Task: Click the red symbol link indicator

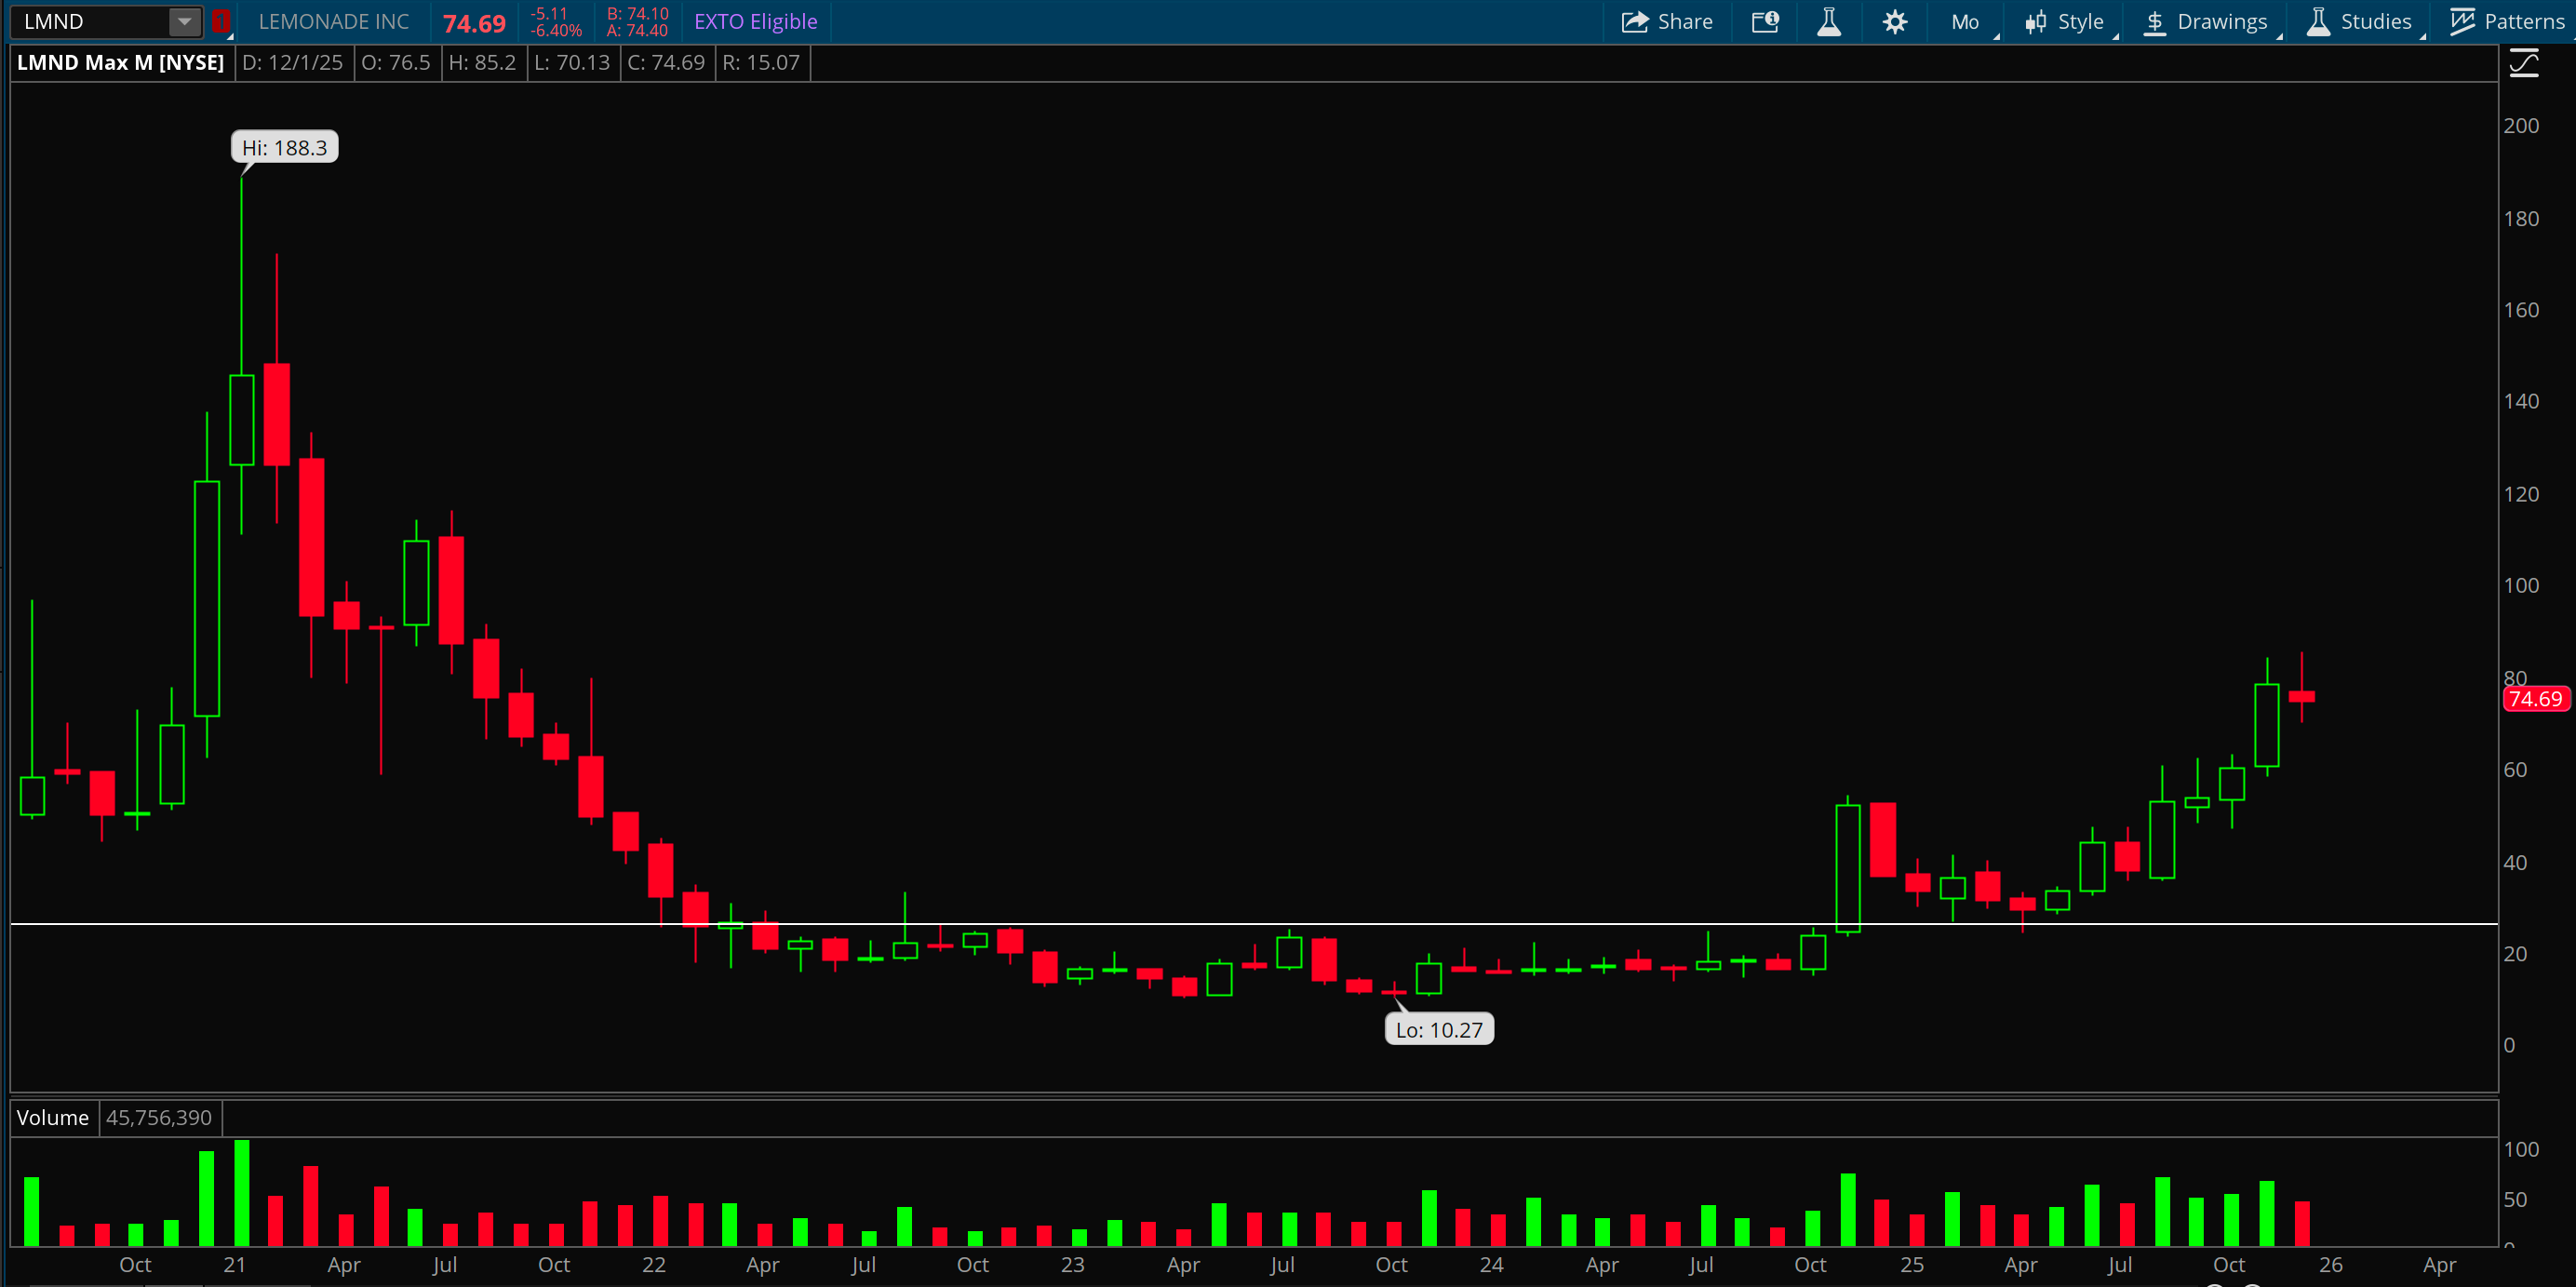Action: pos(221,22)
